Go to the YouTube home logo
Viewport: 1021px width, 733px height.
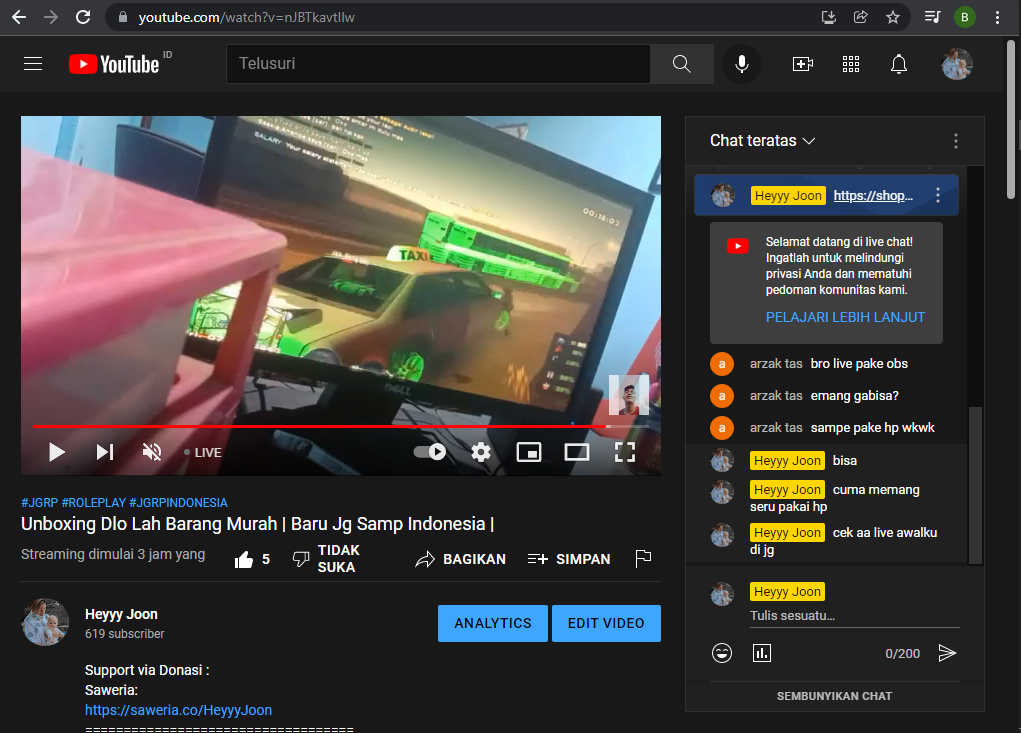pyautogui.click(x=115, y=64)
